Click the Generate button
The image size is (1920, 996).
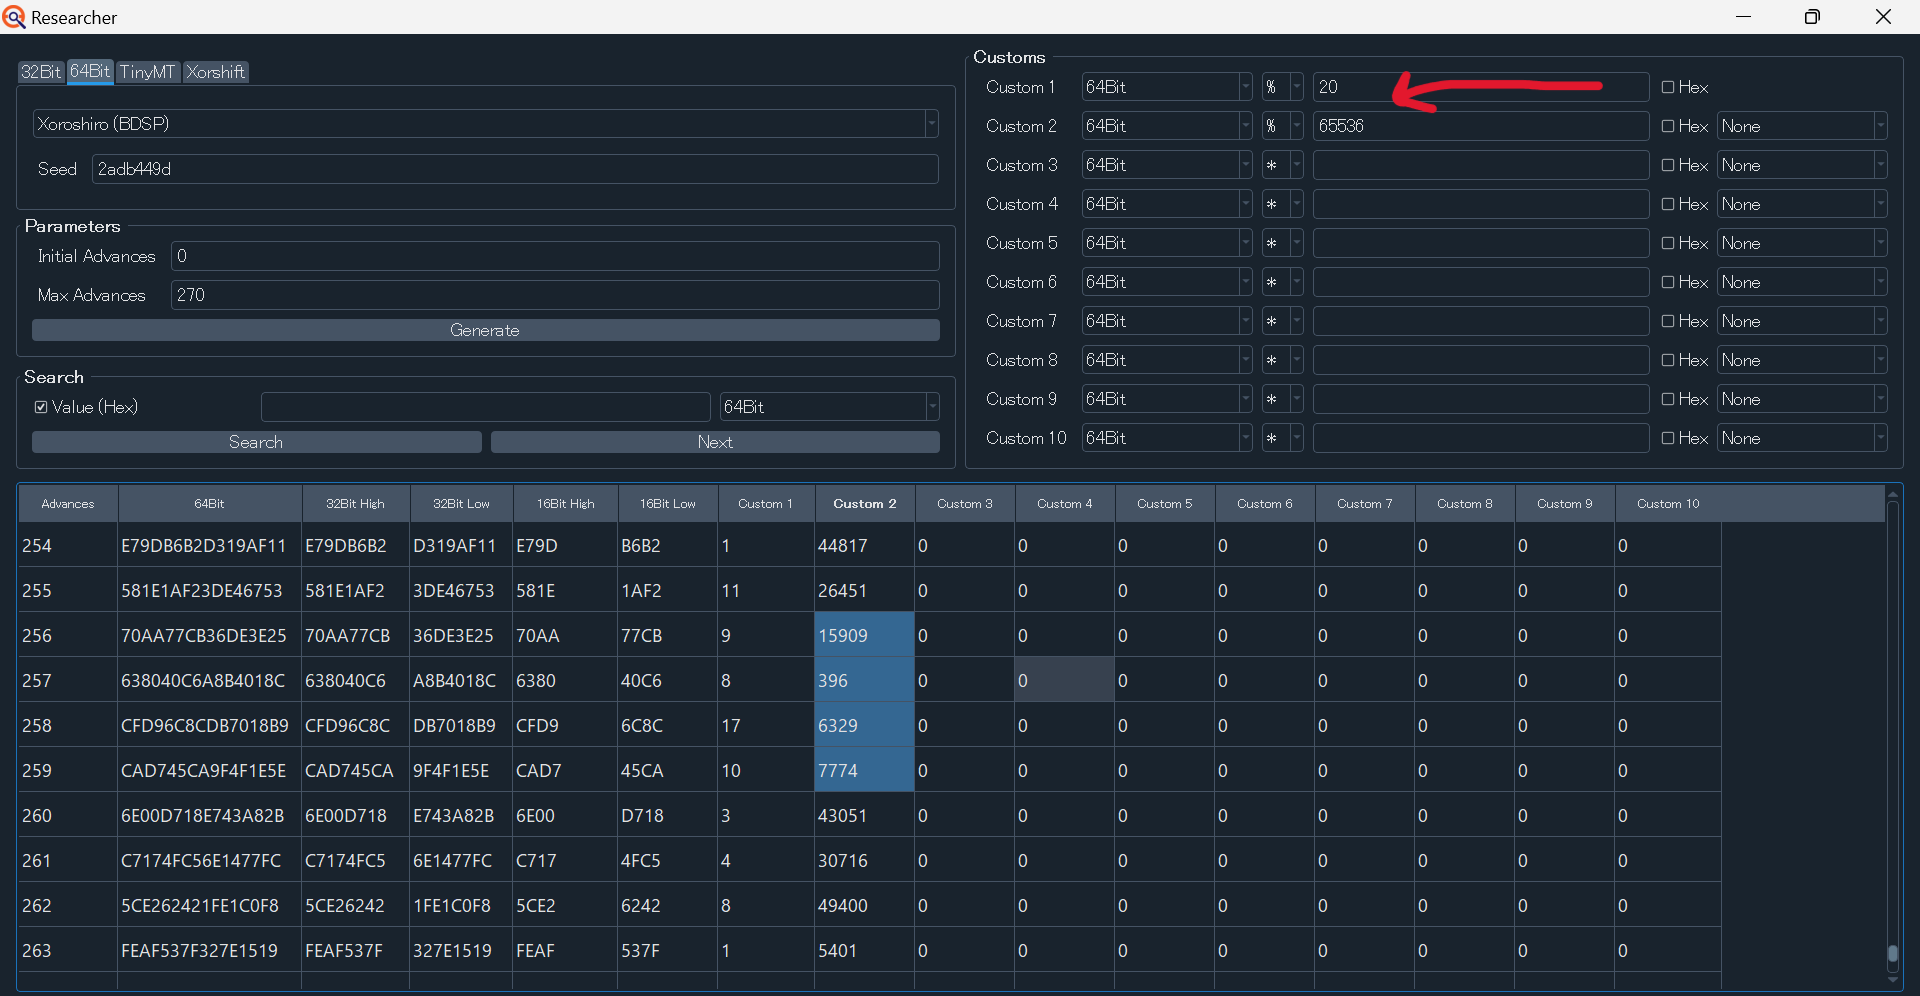485,330
